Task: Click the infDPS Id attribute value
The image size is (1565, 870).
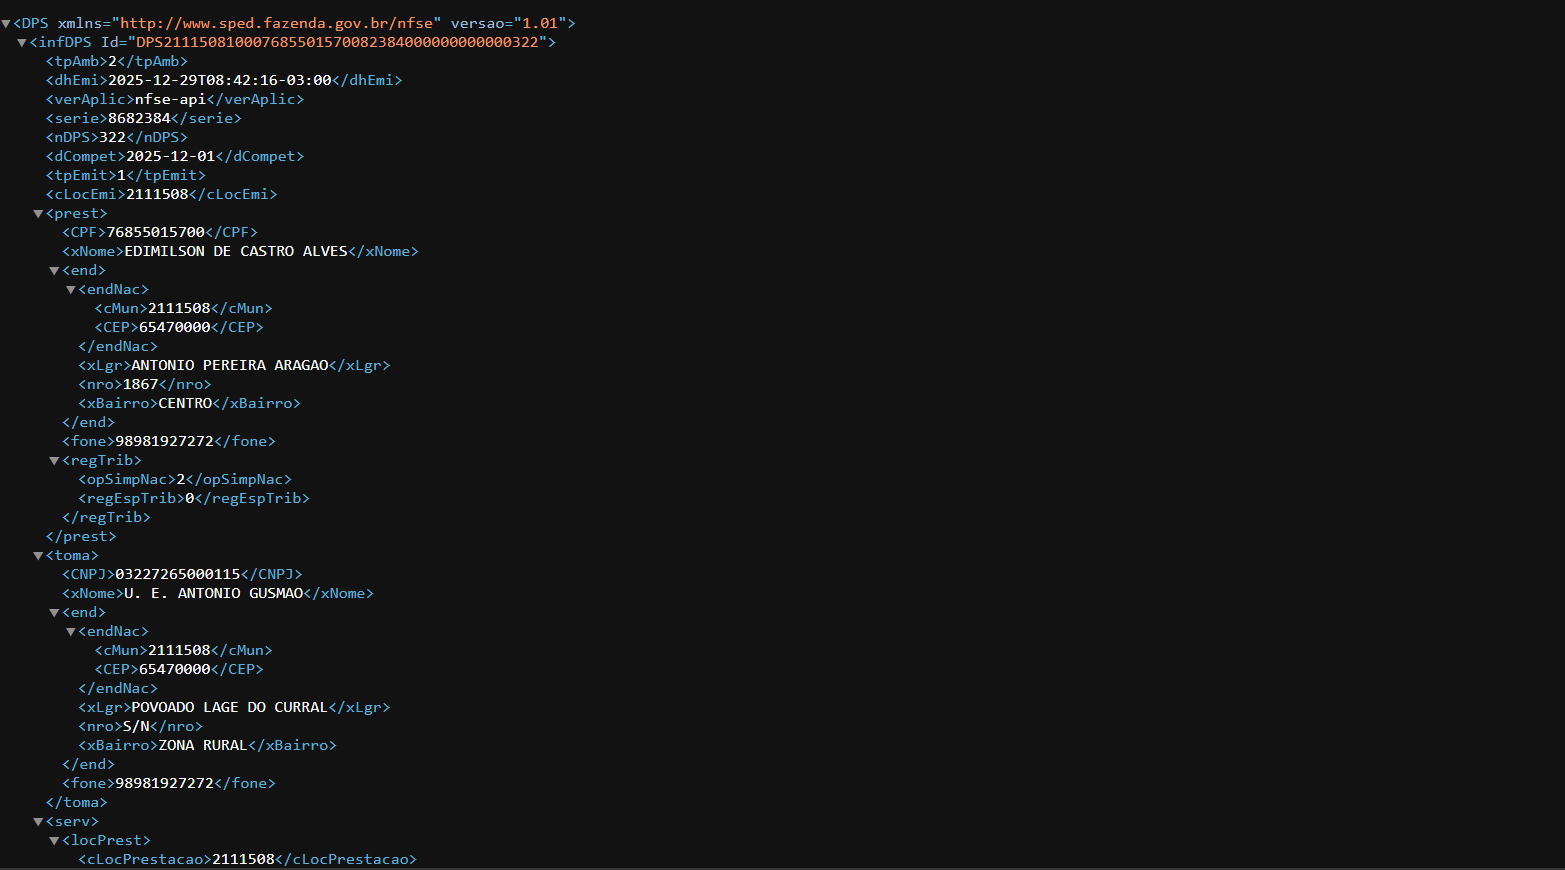Action: click(337, 42)
